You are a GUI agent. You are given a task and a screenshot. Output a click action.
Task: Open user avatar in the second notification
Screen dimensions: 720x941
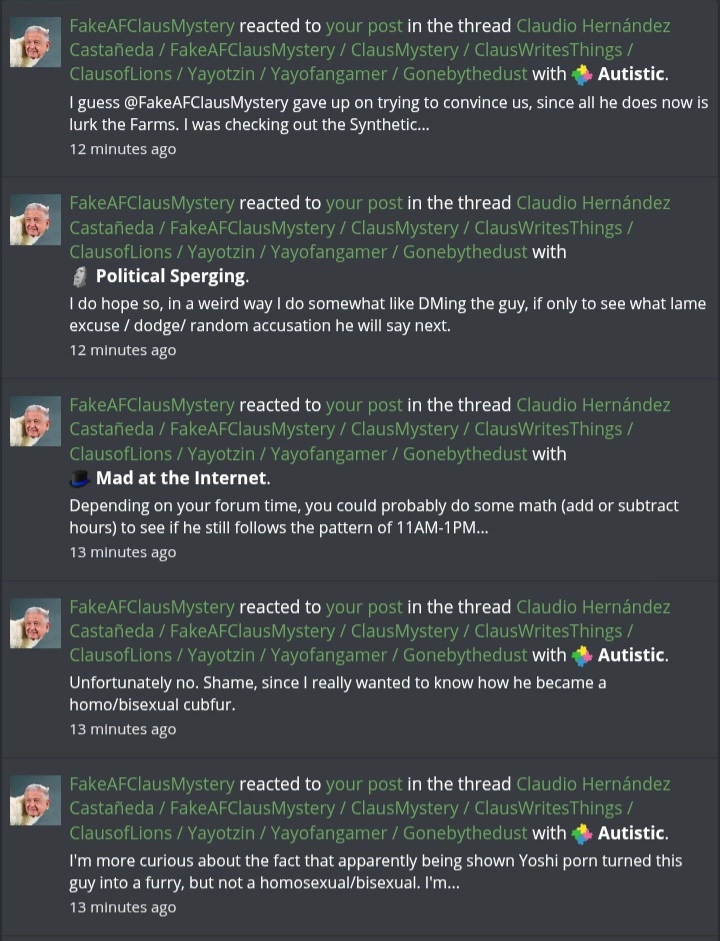tap(35, 220)
